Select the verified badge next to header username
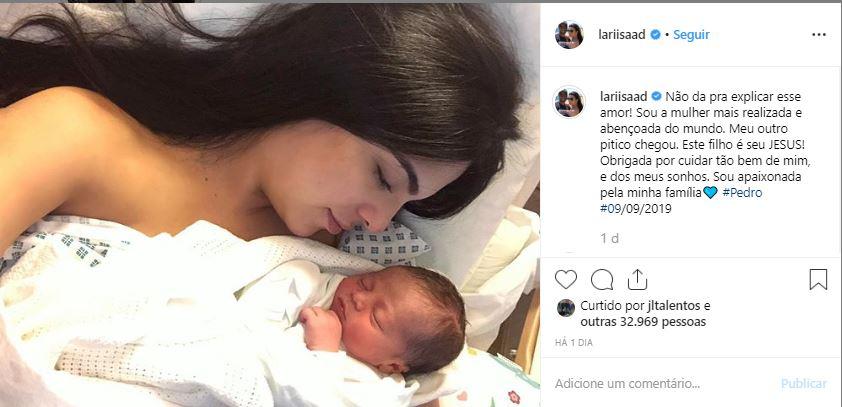 pos(656,35)
